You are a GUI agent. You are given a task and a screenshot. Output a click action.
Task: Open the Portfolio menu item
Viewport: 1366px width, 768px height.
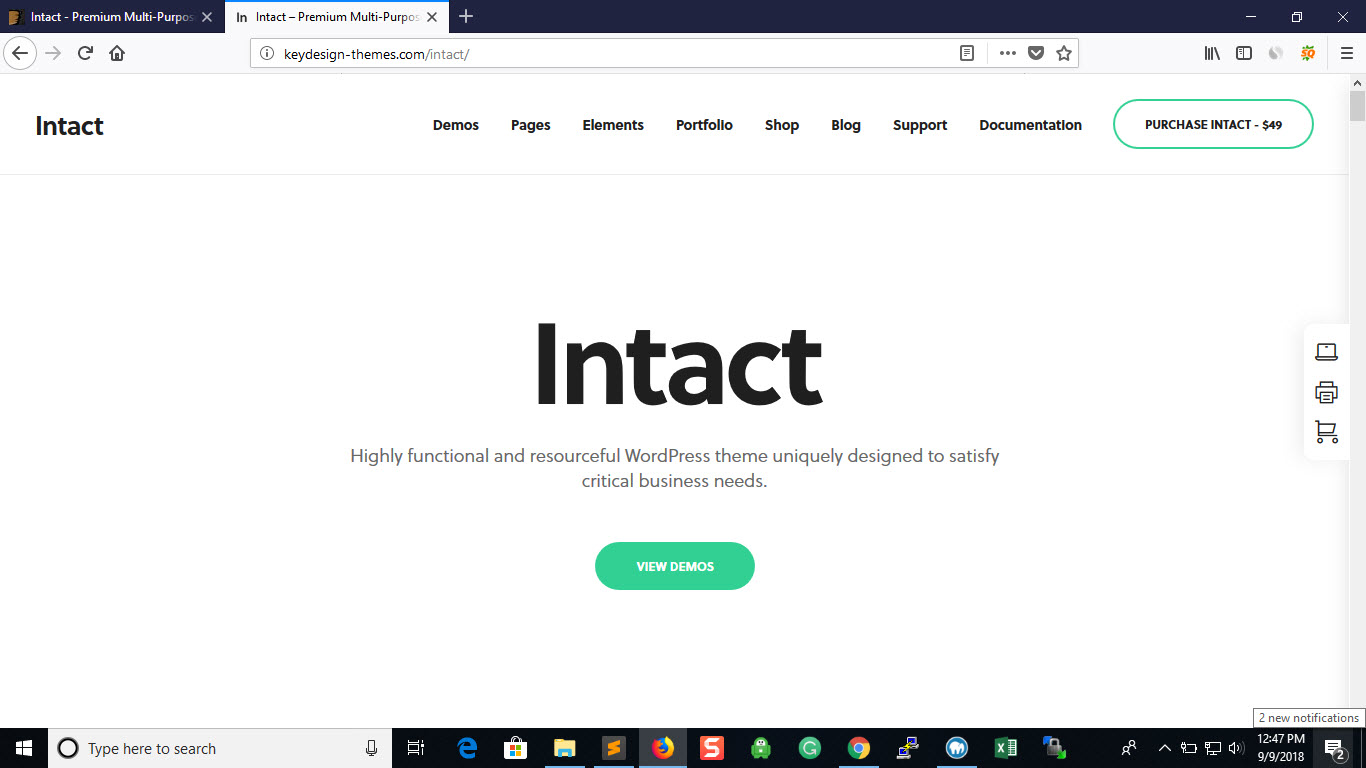704,125
